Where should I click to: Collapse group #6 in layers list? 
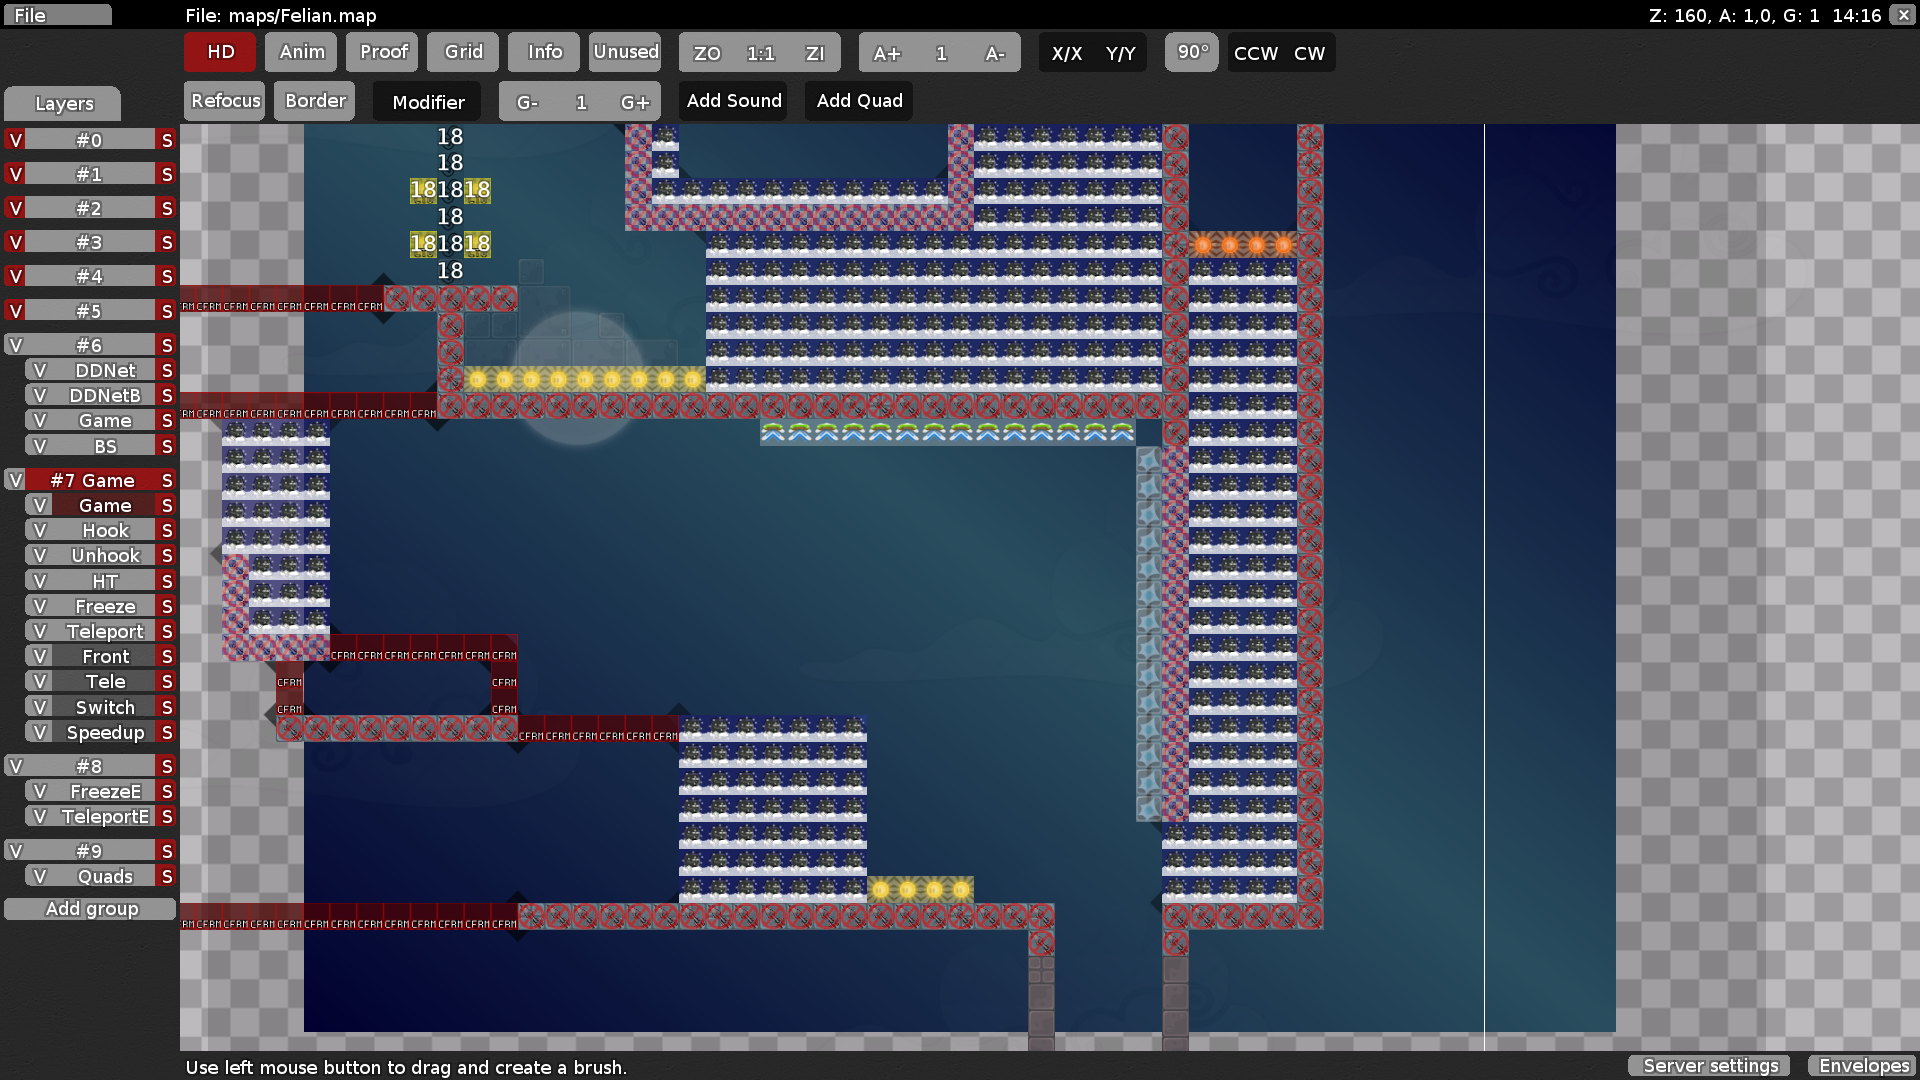(90, 345)
